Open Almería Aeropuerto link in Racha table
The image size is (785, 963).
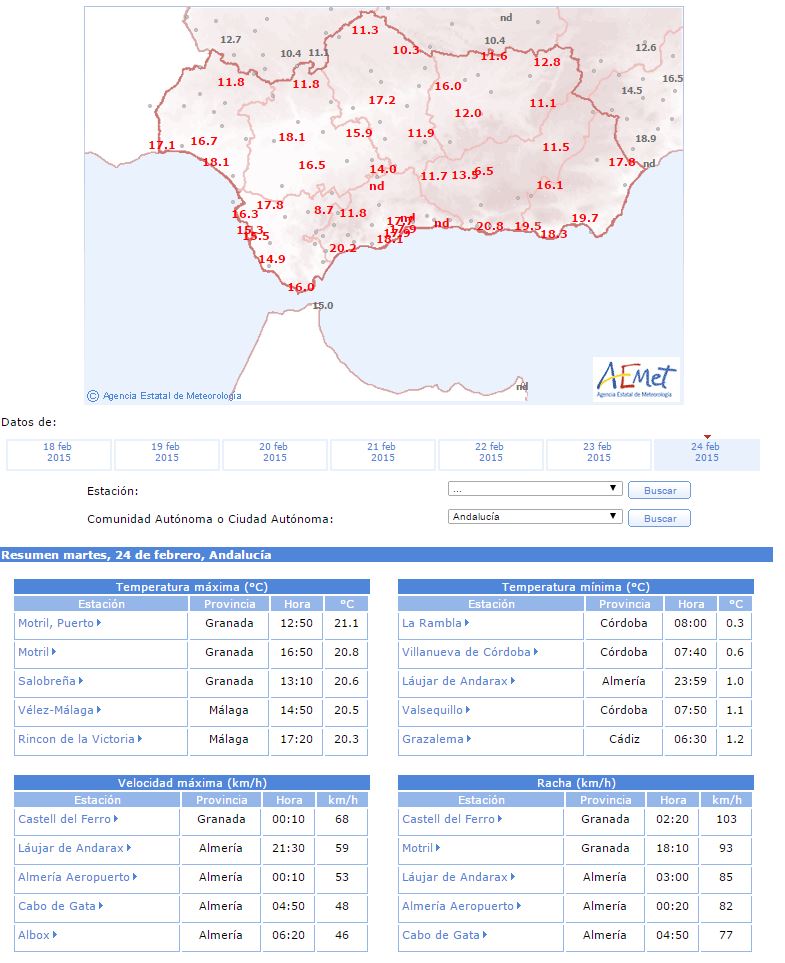pyautogui.click(x=458, y=906)
